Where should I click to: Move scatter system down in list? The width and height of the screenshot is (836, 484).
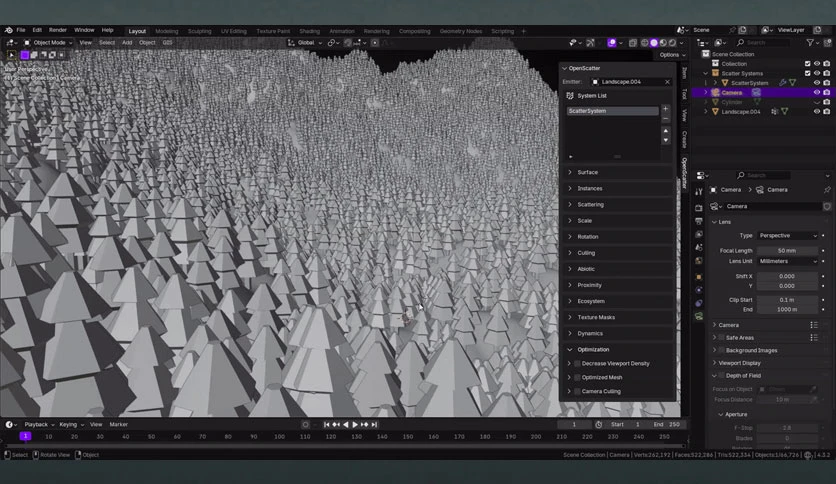coord(665,140)
